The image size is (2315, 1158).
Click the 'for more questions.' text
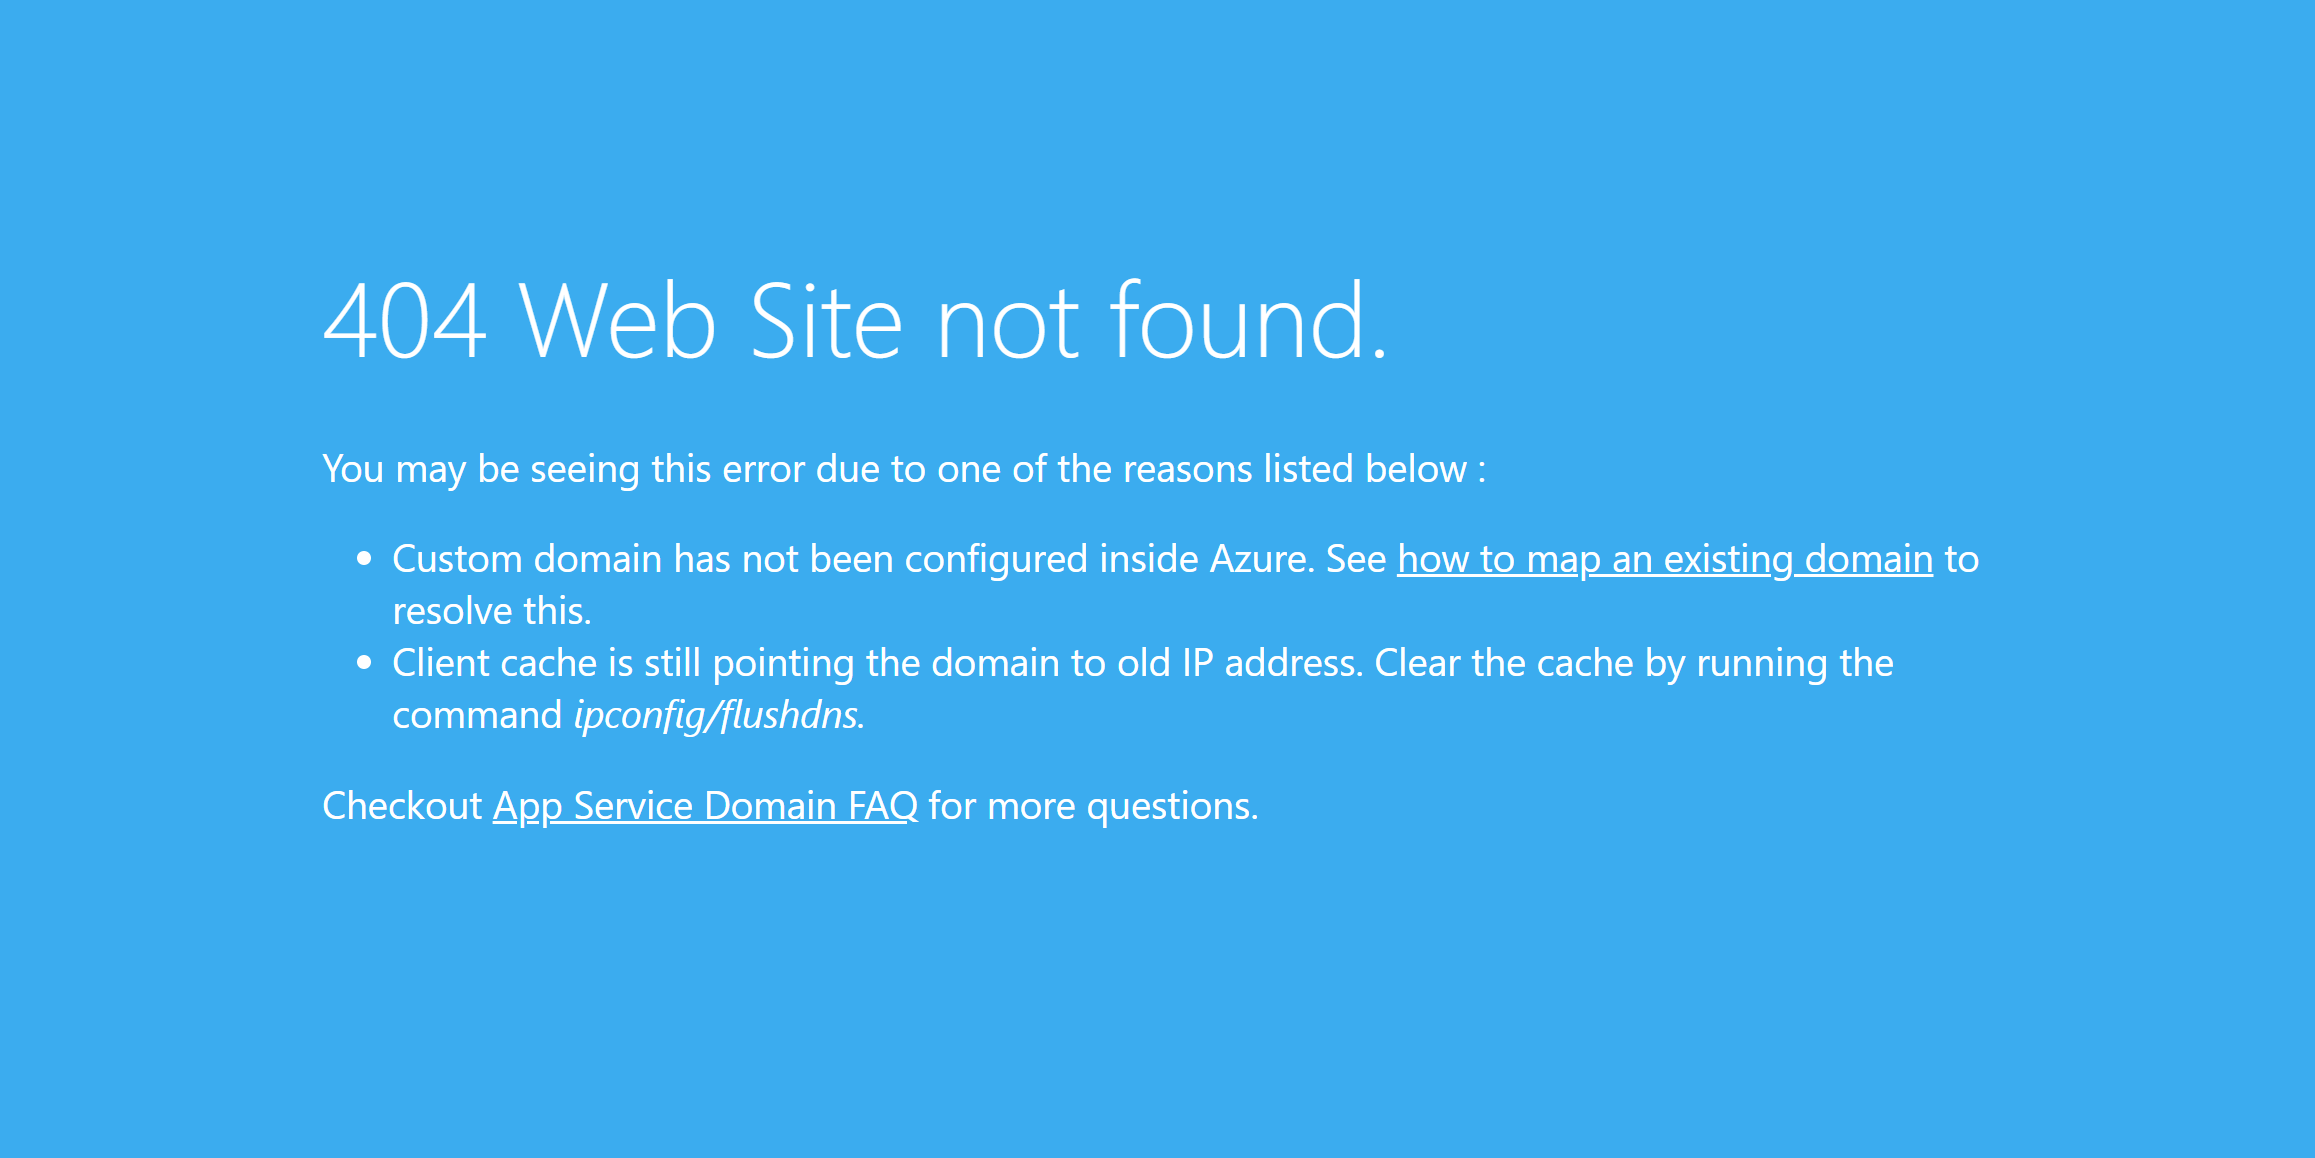(x=1094, y=806)
